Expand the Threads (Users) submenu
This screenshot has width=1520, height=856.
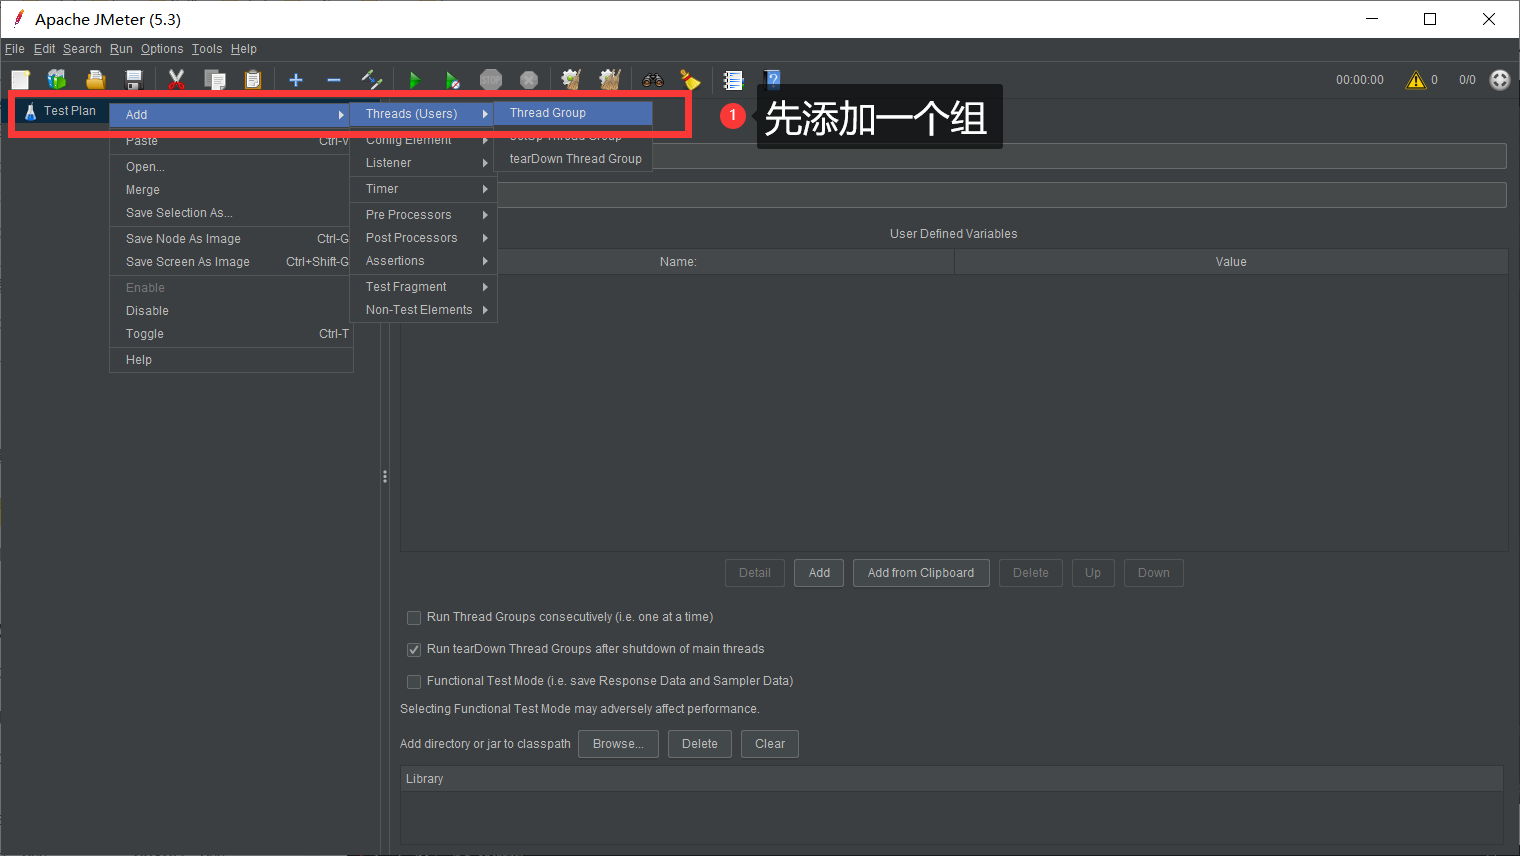click(423, 114)
